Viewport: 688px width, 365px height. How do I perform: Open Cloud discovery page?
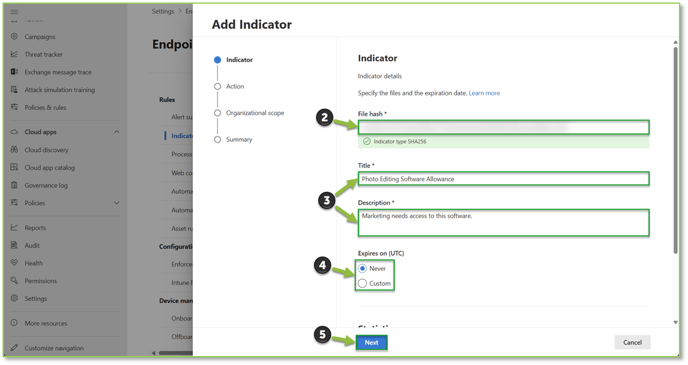[47, 150]
